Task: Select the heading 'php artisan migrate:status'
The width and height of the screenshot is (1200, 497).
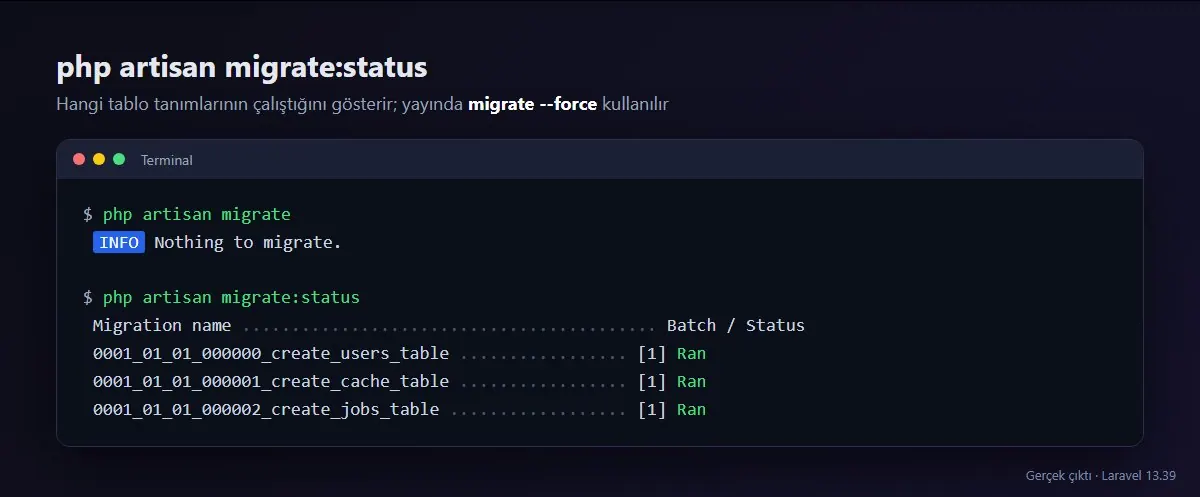Action: (x=242, y=67)
